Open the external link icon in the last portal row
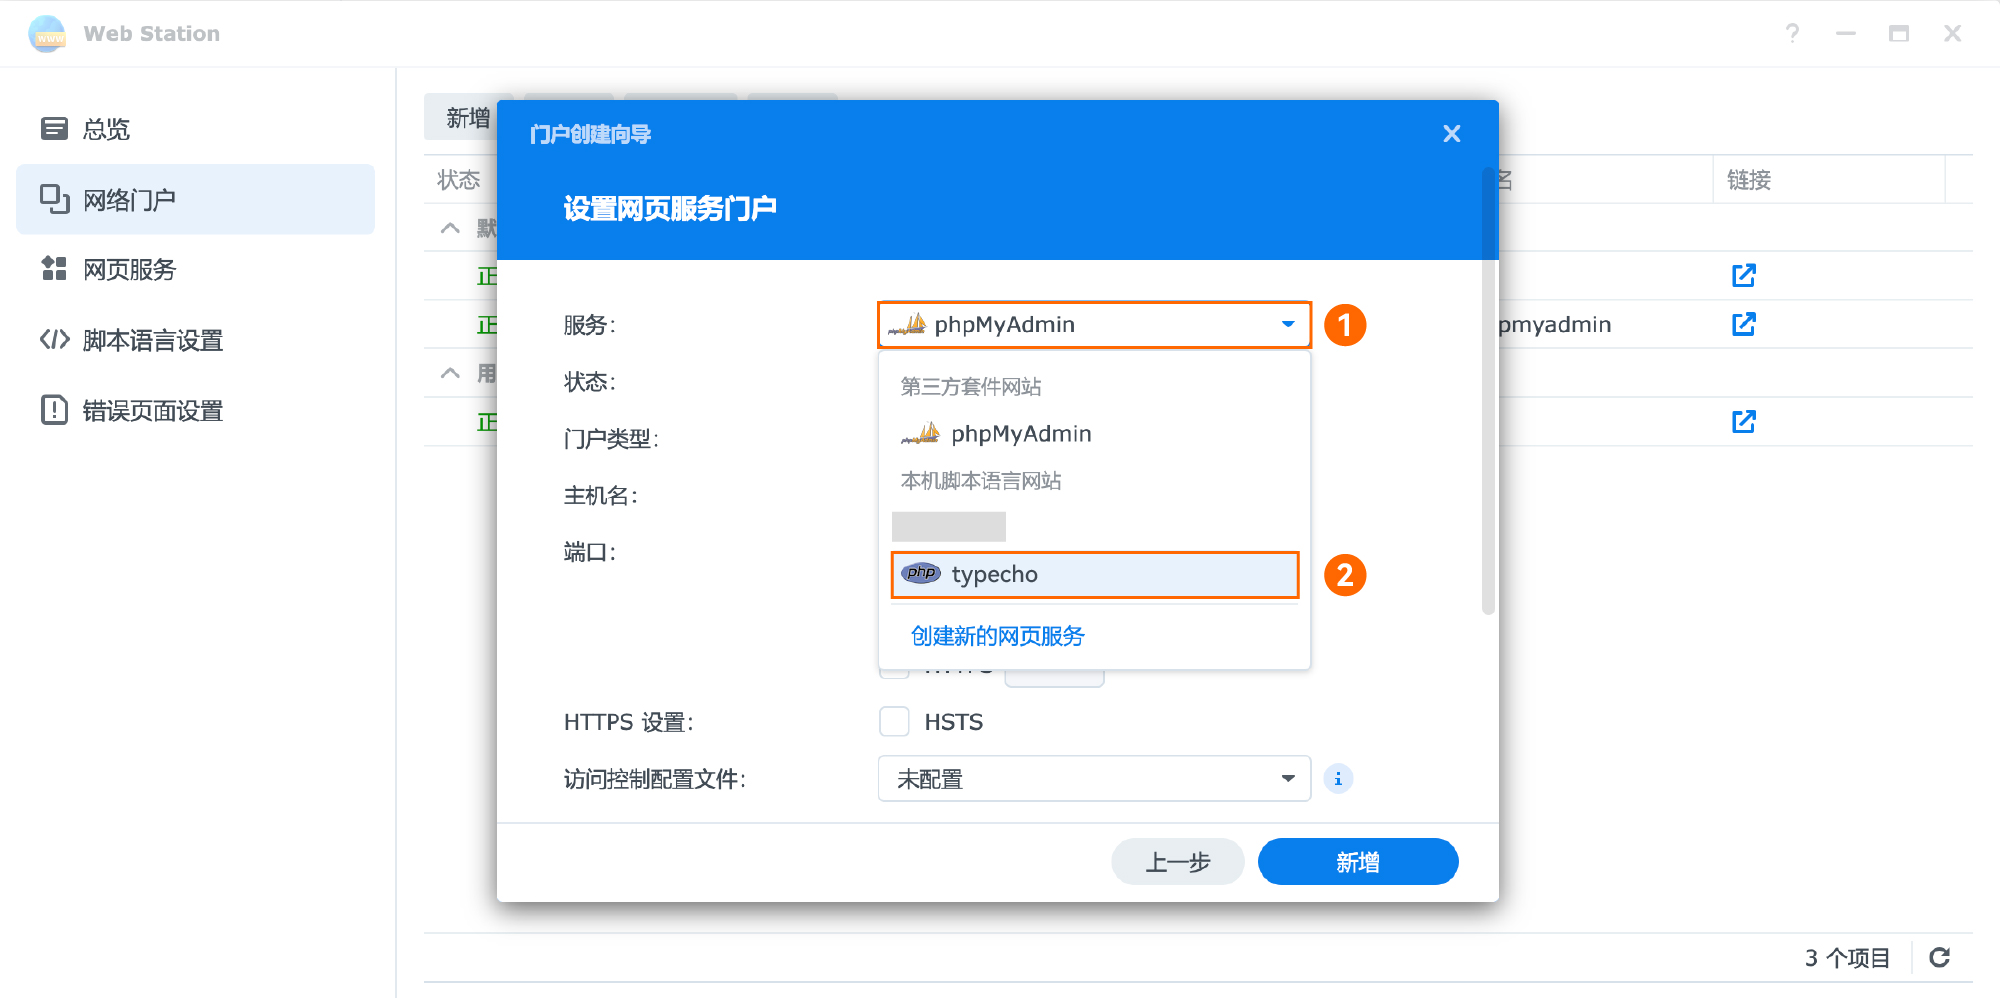This screenshot has width=2000, height=998. click(x=1743, y=422)
